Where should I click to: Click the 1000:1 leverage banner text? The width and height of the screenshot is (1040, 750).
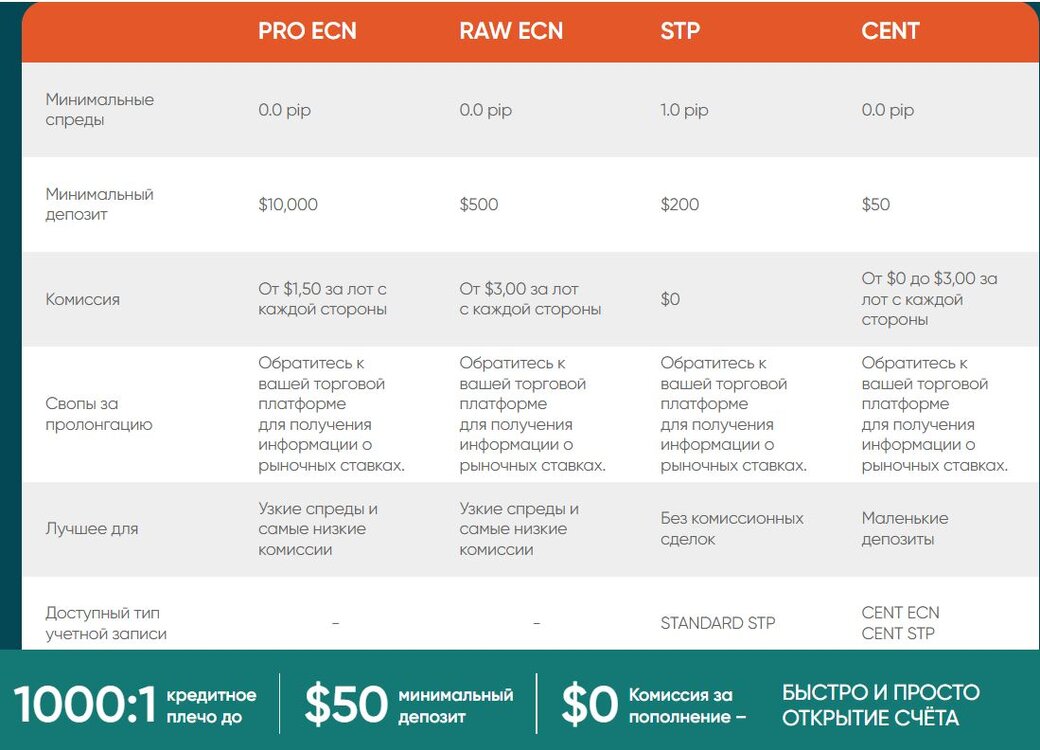click(x=135, y=704)
